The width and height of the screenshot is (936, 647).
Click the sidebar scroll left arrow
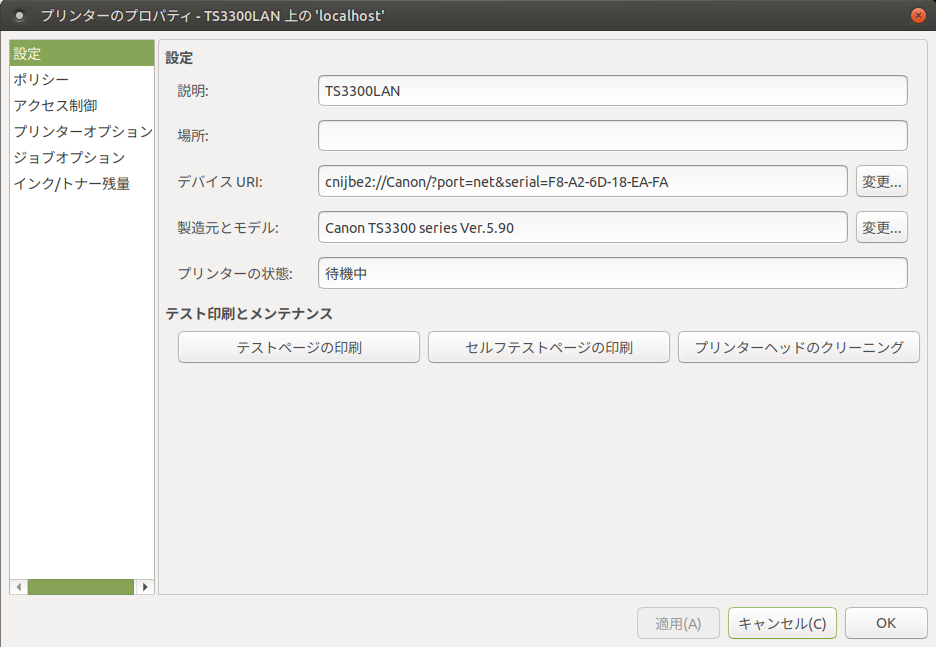coord(18,587)
